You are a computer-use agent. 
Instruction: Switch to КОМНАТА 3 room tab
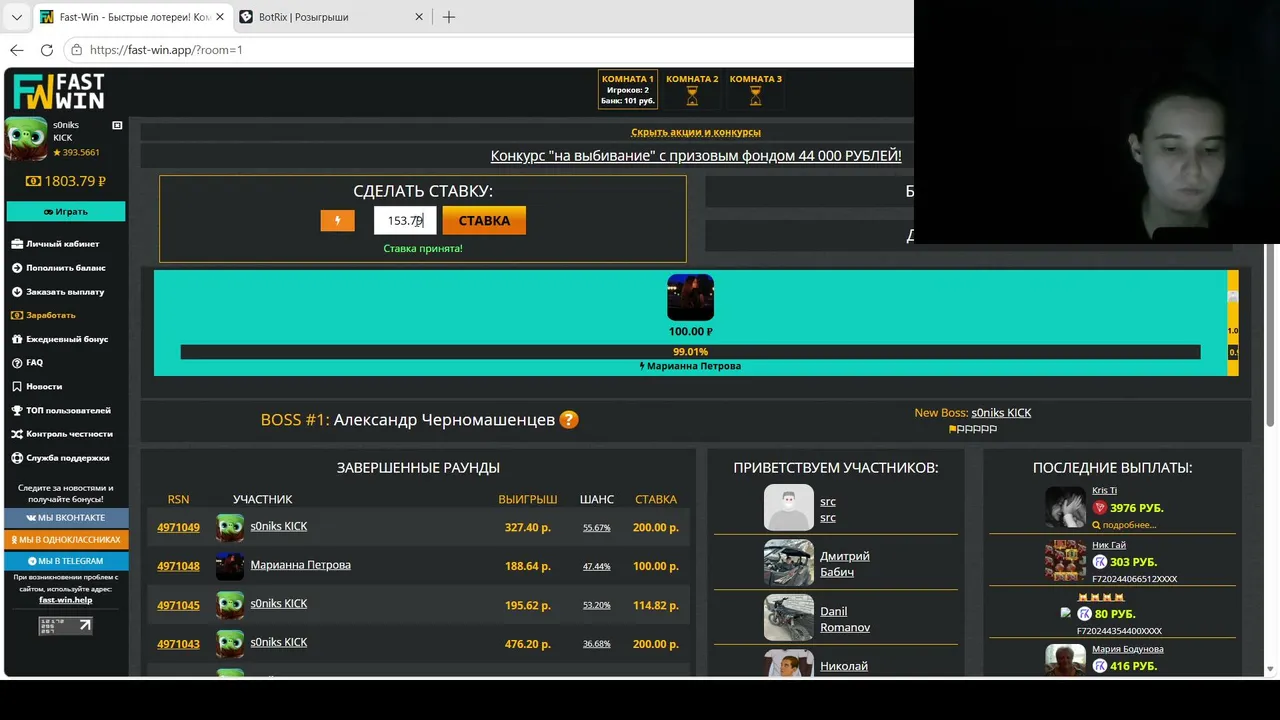tap(756, 89)
